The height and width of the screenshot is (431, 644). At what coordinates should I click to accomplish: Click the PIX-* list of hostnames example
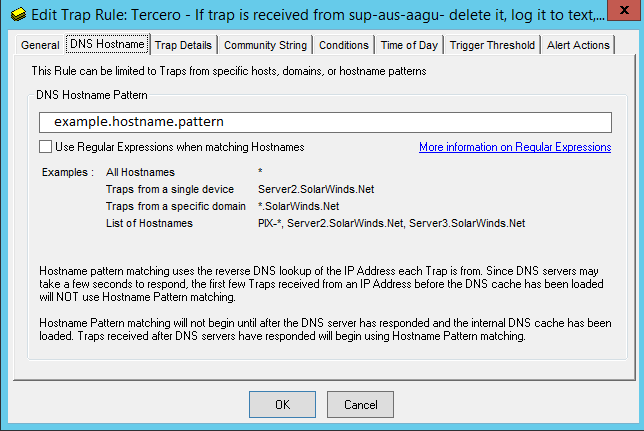click(391, 223)
